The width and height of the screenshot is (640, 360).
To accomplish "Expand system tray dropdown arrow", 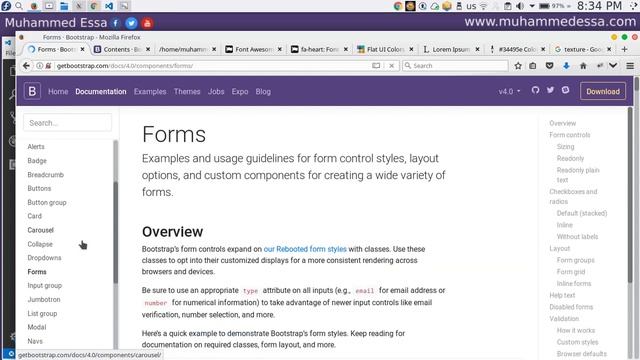I will pos(532,6).
